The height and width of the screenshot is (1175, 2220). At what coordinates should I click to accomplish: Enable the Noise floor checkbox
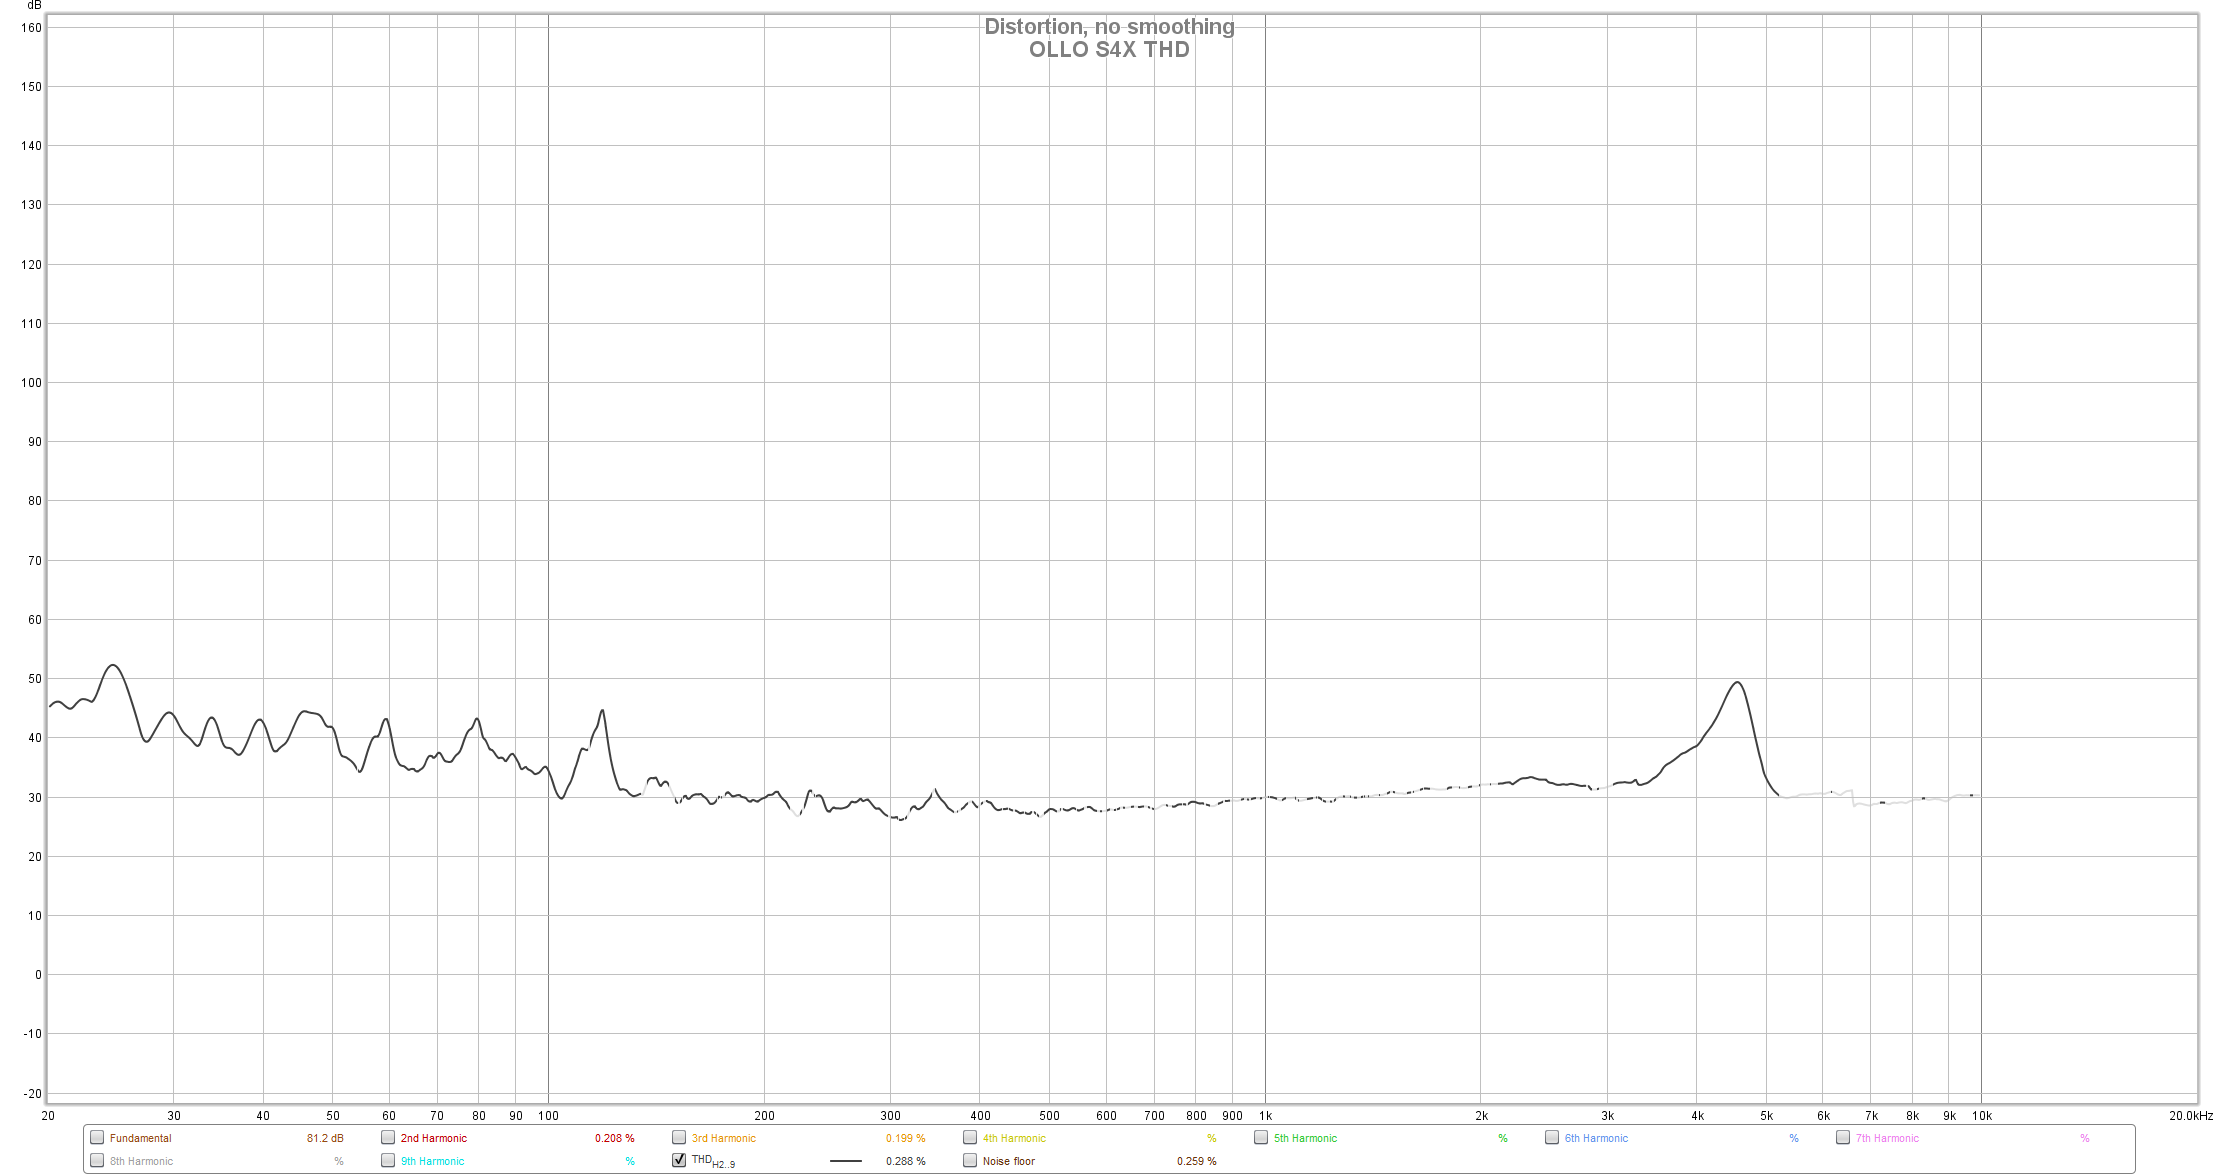[x=970, y=1160]
